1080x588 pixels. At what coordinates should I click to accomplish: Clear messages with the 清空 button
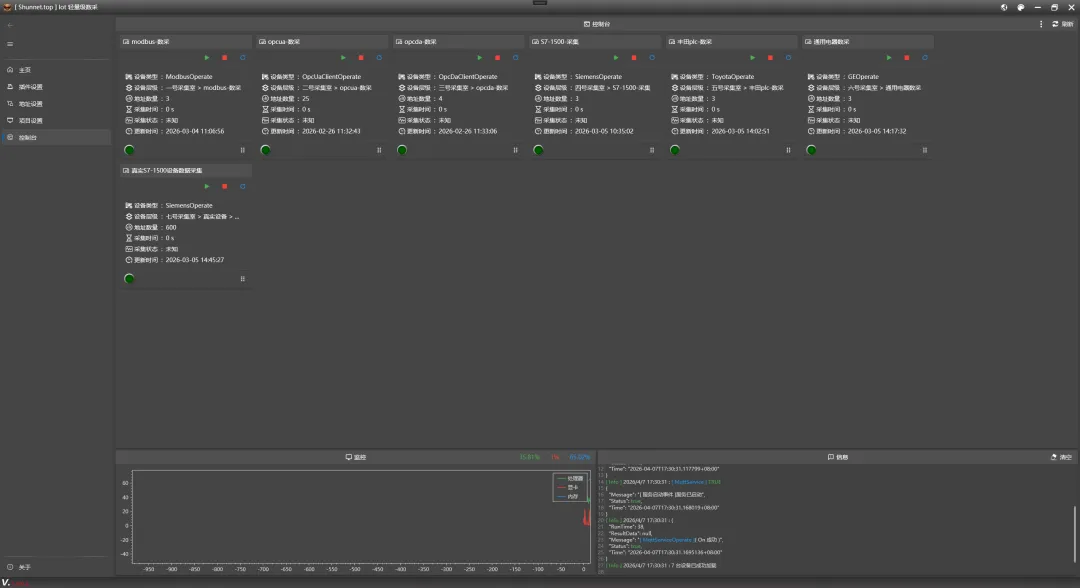pos(1061,457)
